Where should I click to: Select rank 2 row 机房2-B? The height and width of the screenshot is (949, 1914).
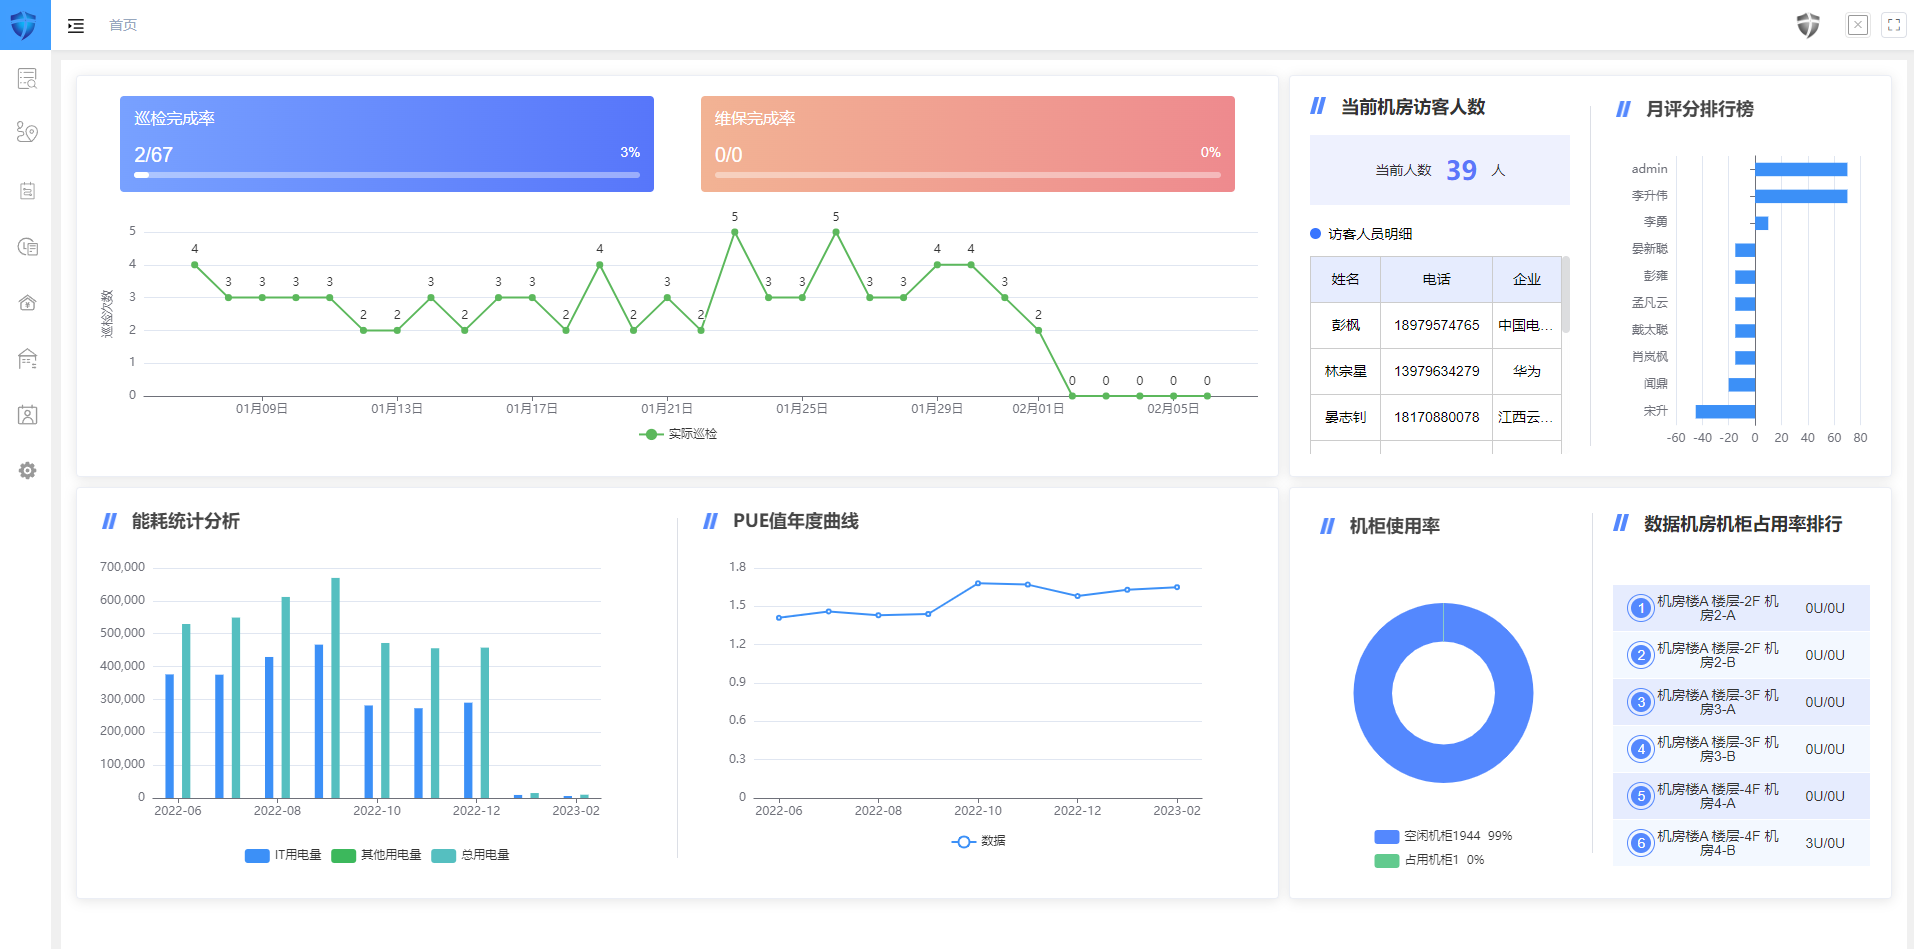pyautogui.click(x=1741, y=655)
